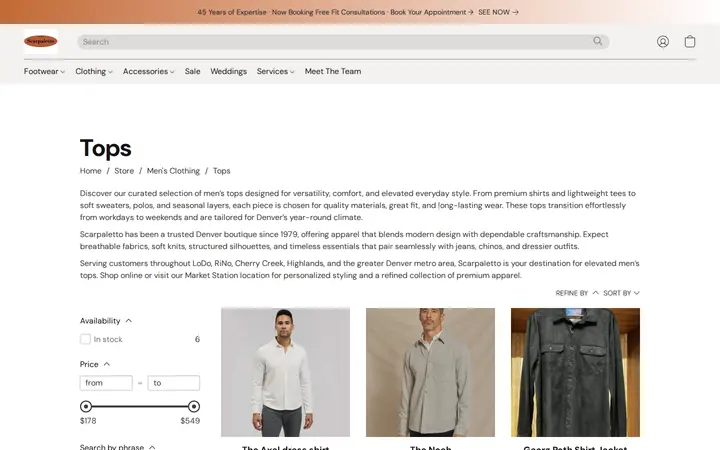Open the account profile icon

pos(663,41)
